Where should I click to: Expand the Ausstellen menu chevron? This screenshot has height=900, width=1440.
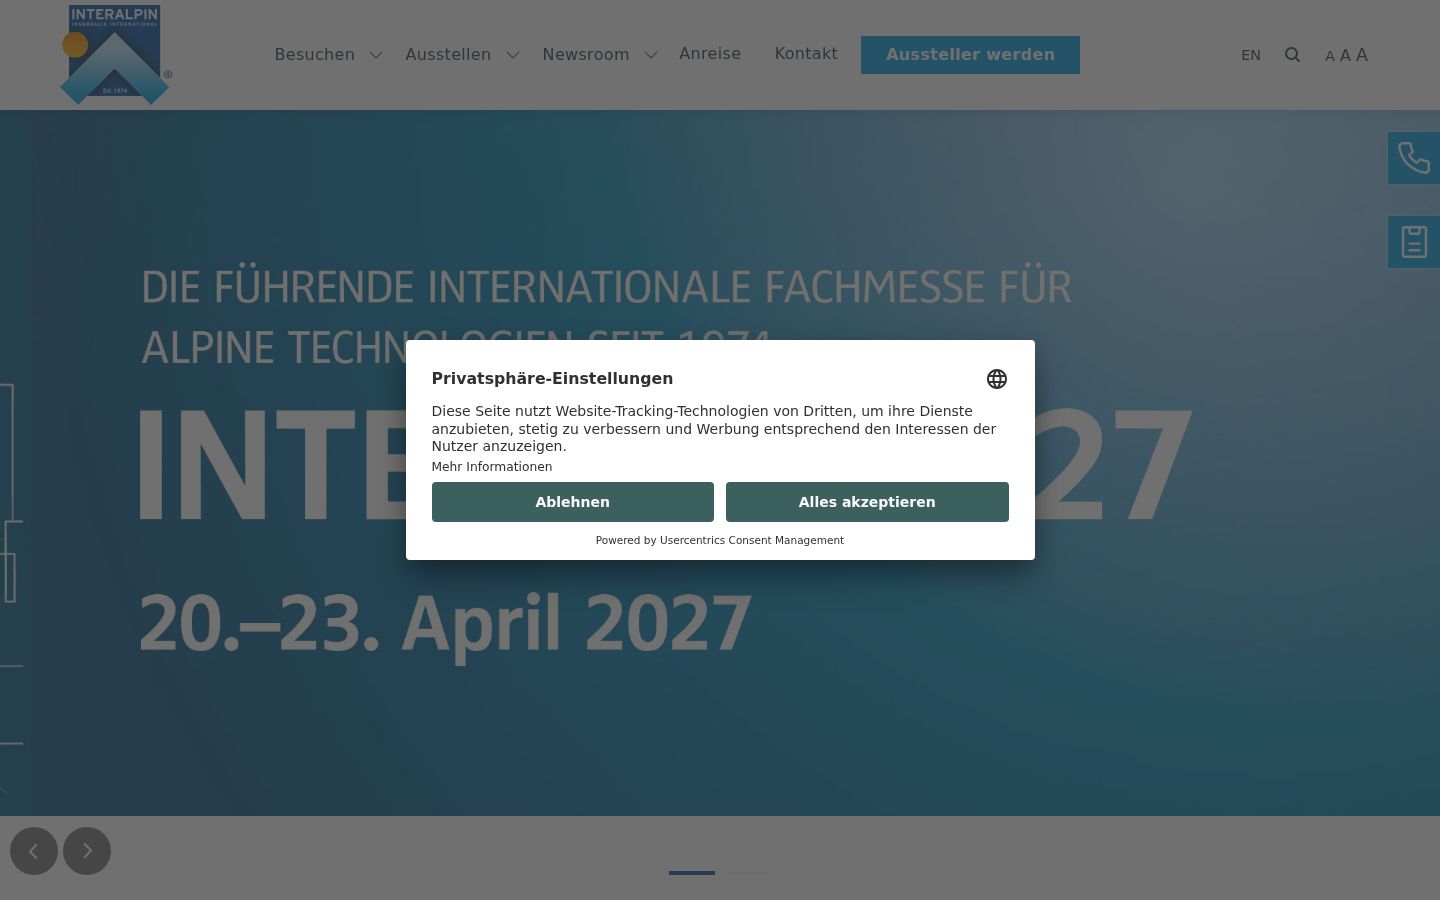(513, 55)
